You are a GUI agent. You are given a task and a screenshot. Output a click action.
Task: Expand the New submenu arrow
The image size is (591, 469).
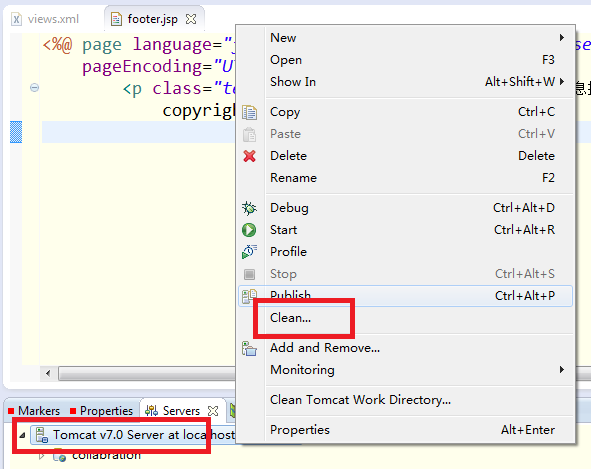562,38
